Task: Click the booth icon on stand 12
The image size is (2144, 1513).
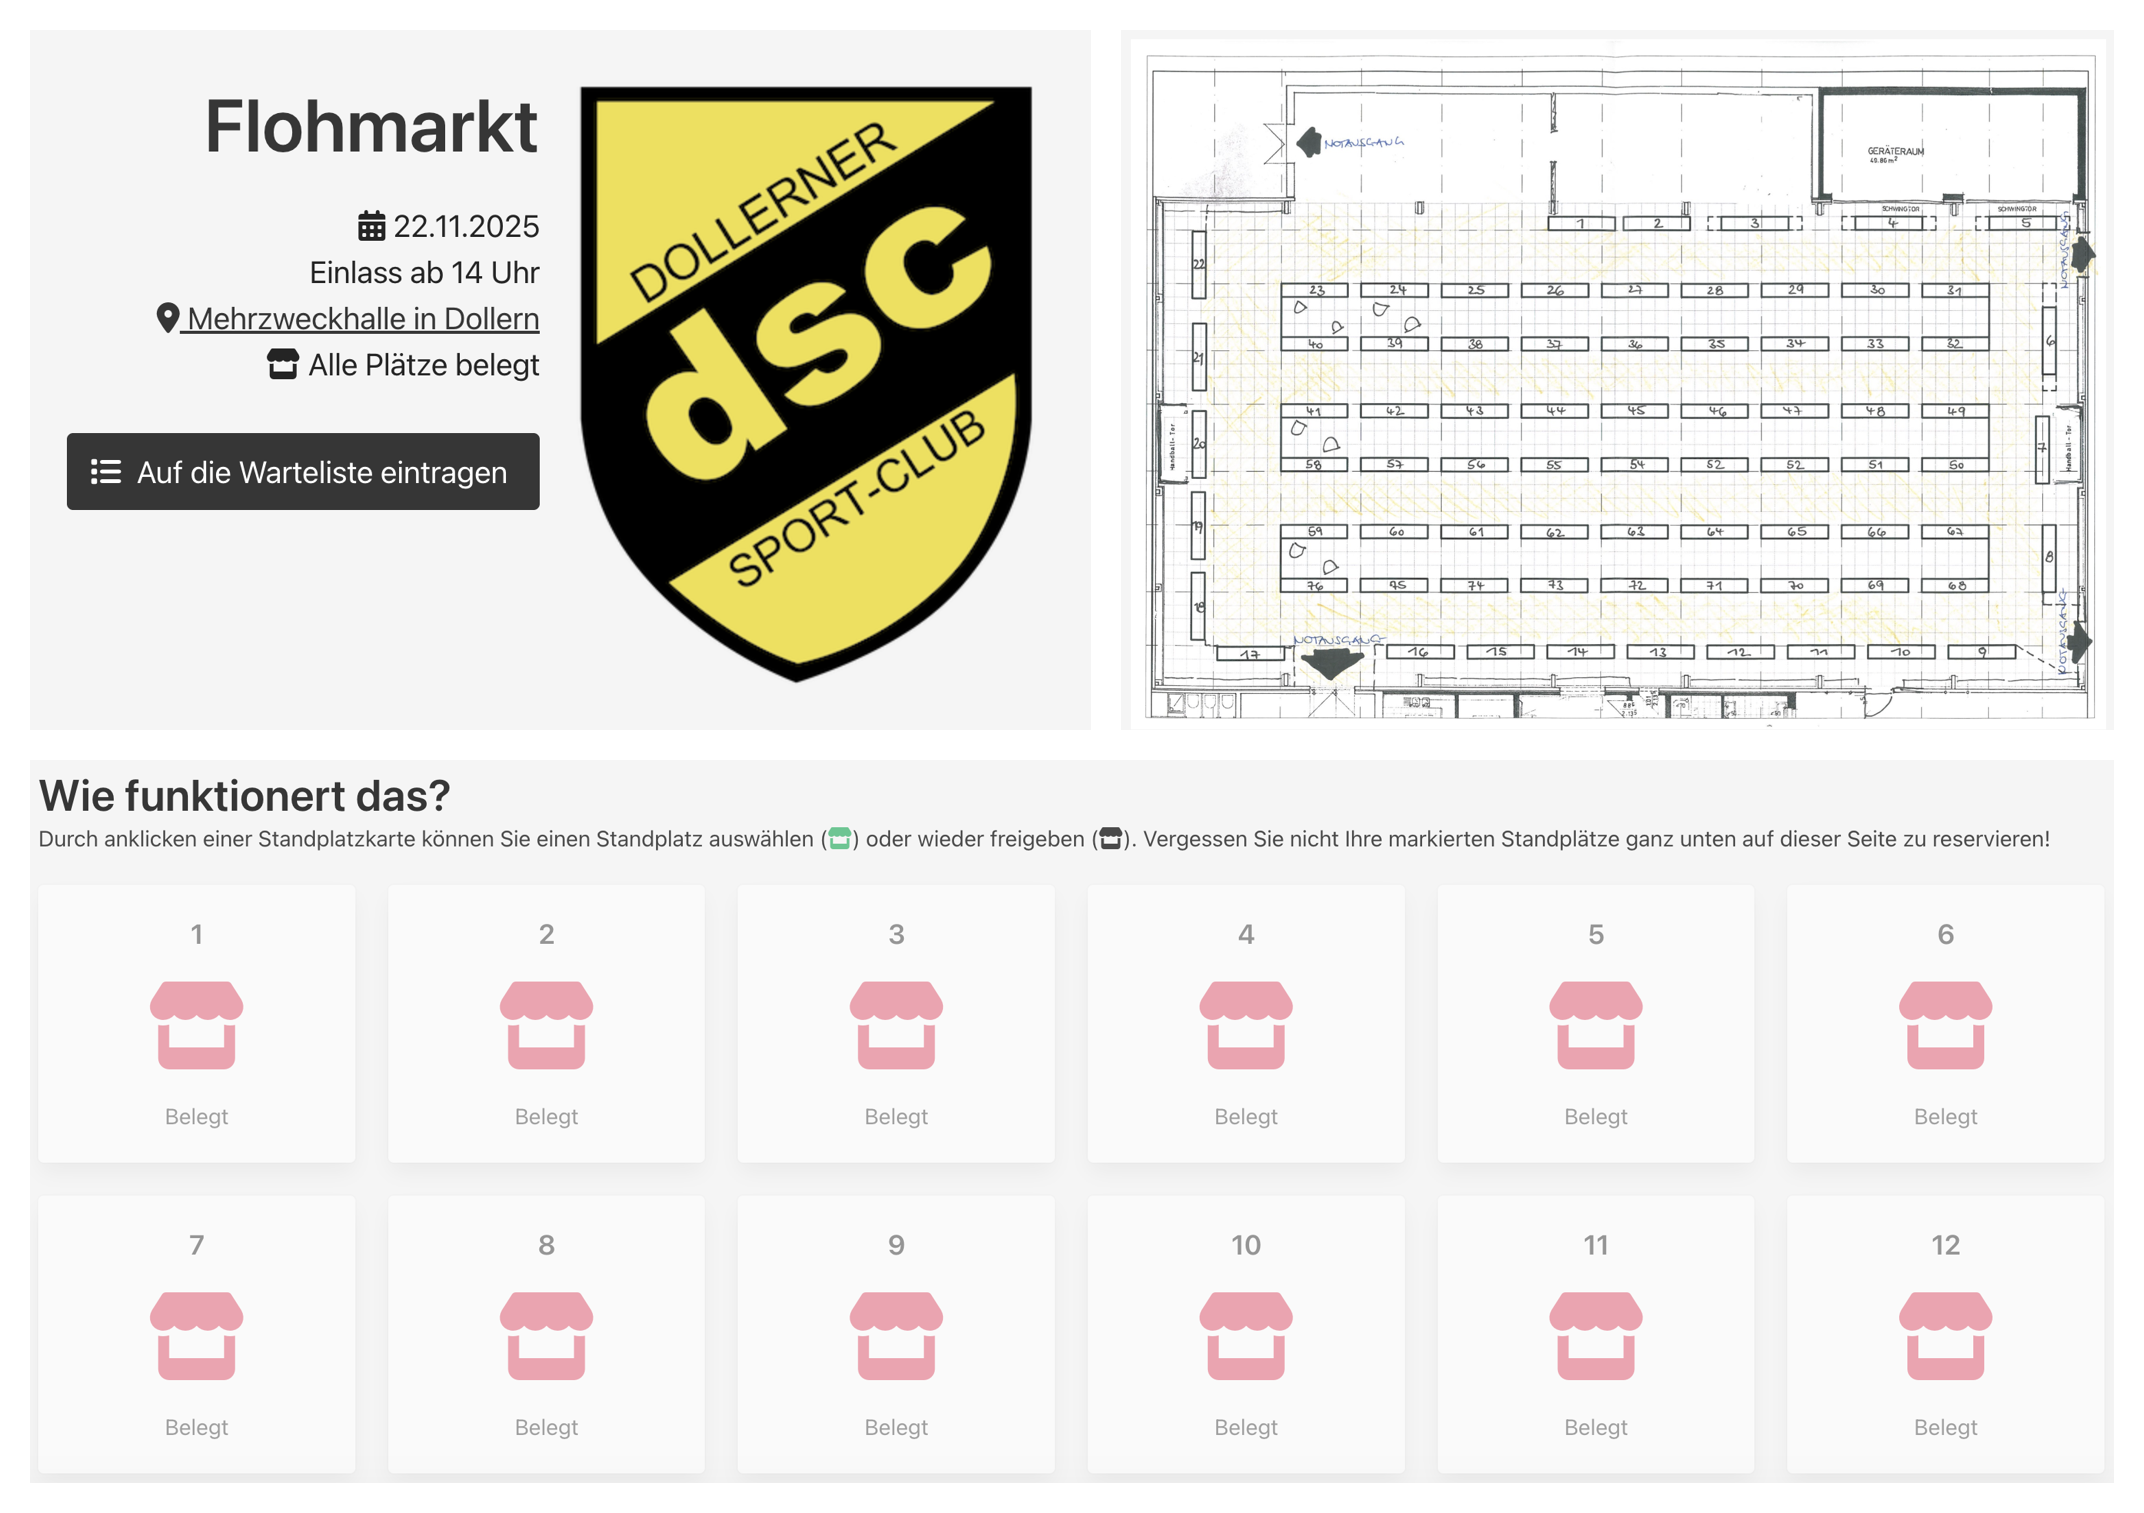Action: (1945, 1336)
